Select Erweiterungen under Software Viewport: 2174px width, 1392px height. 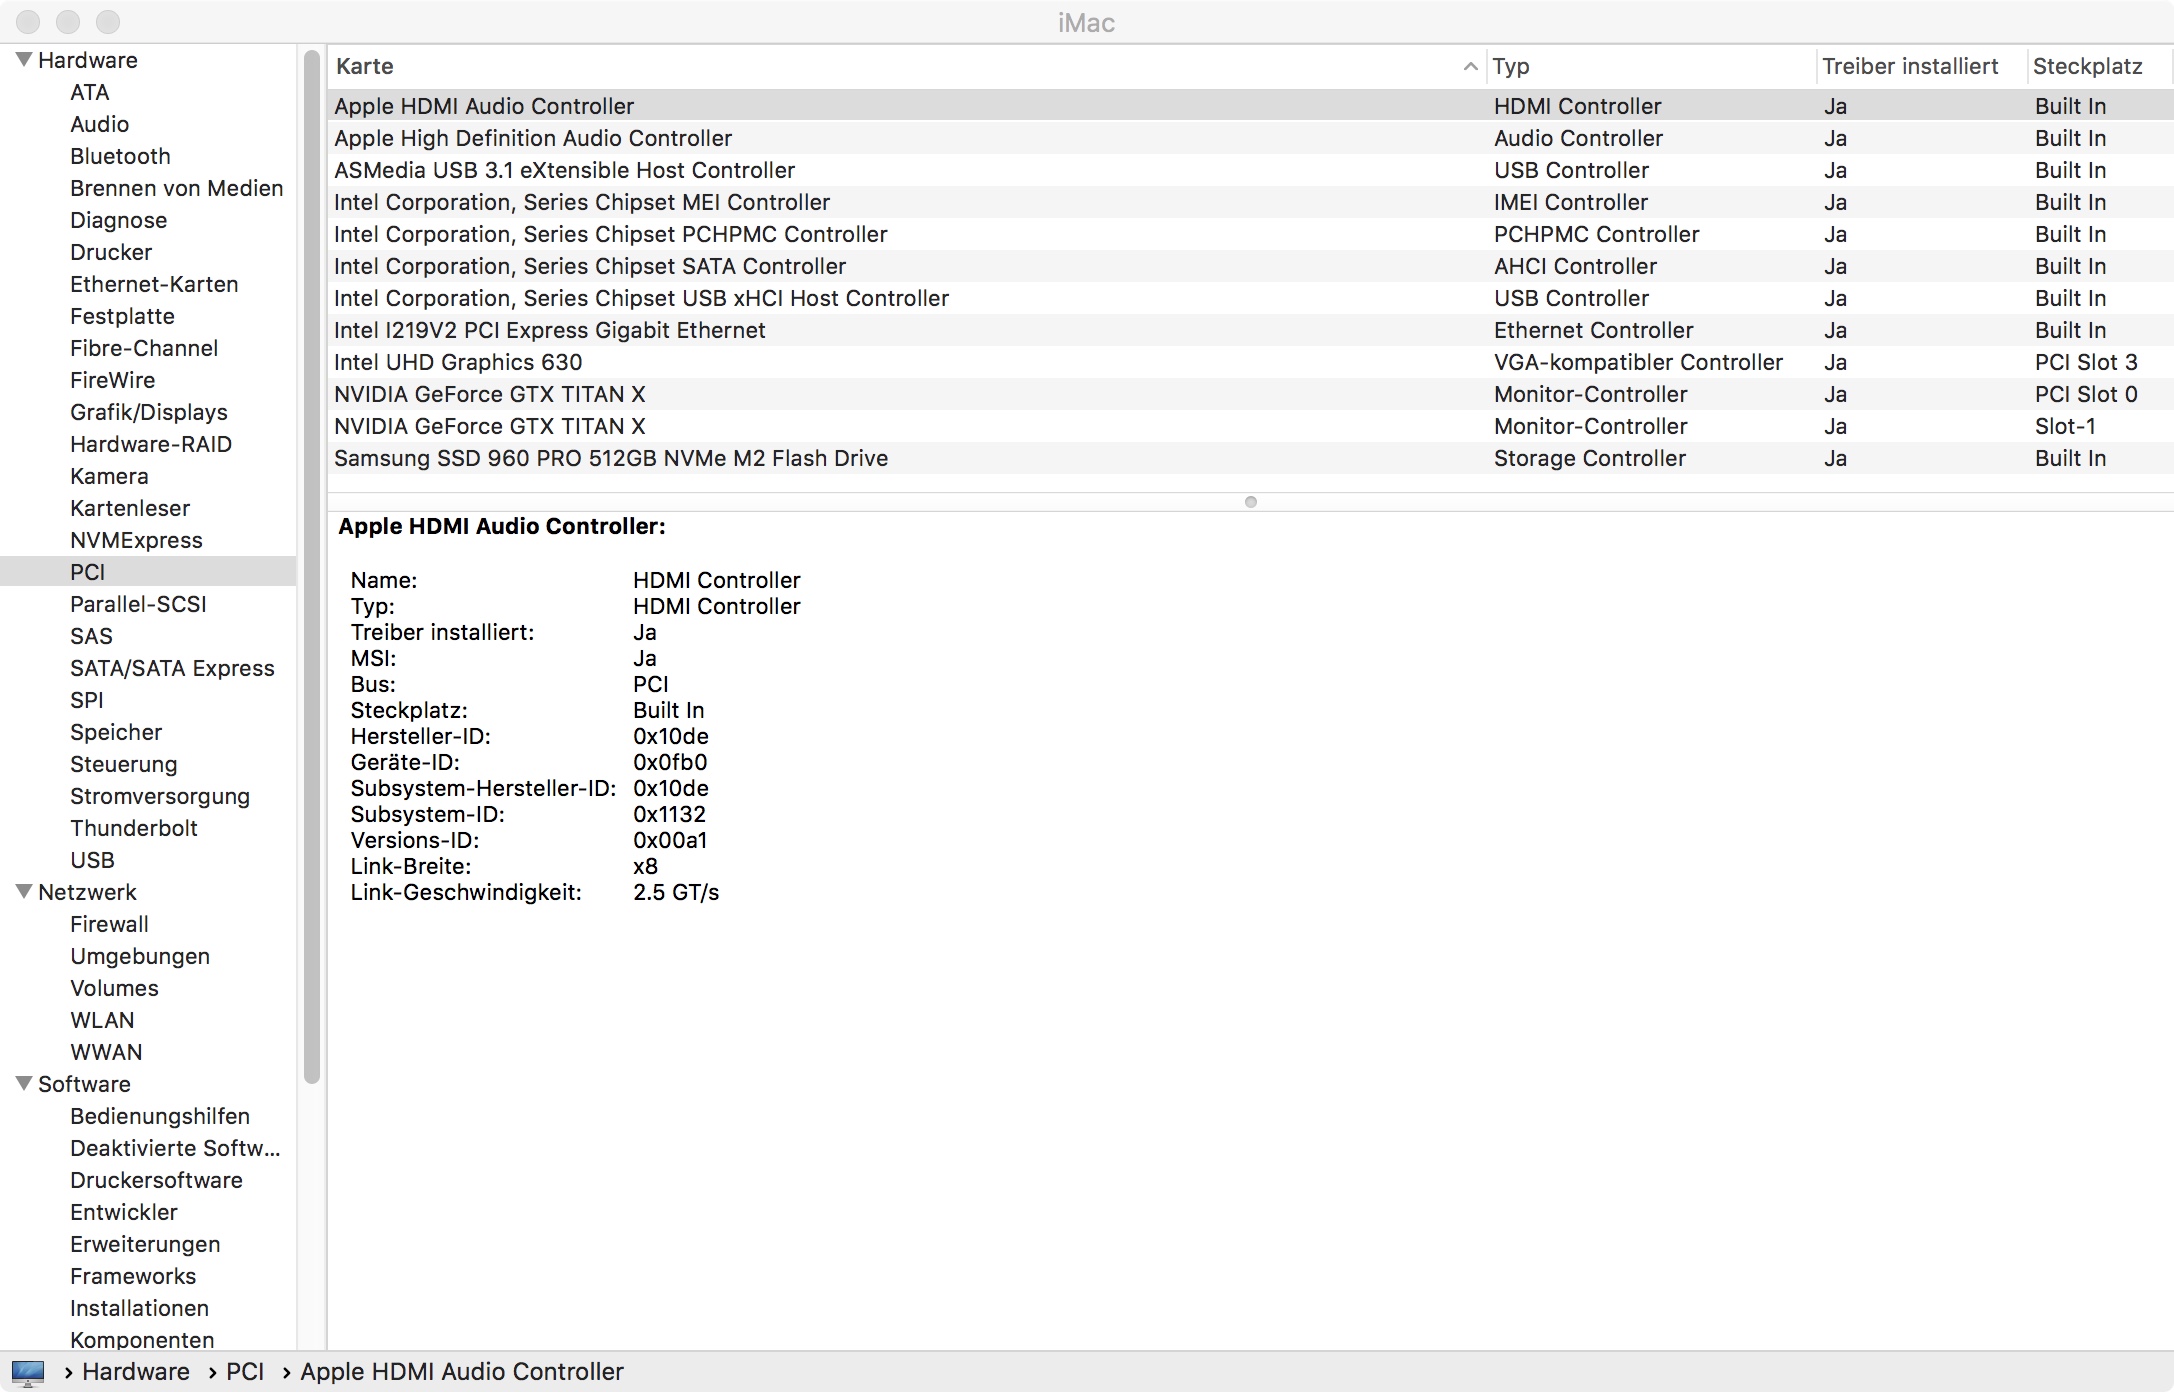[145, 1244]
